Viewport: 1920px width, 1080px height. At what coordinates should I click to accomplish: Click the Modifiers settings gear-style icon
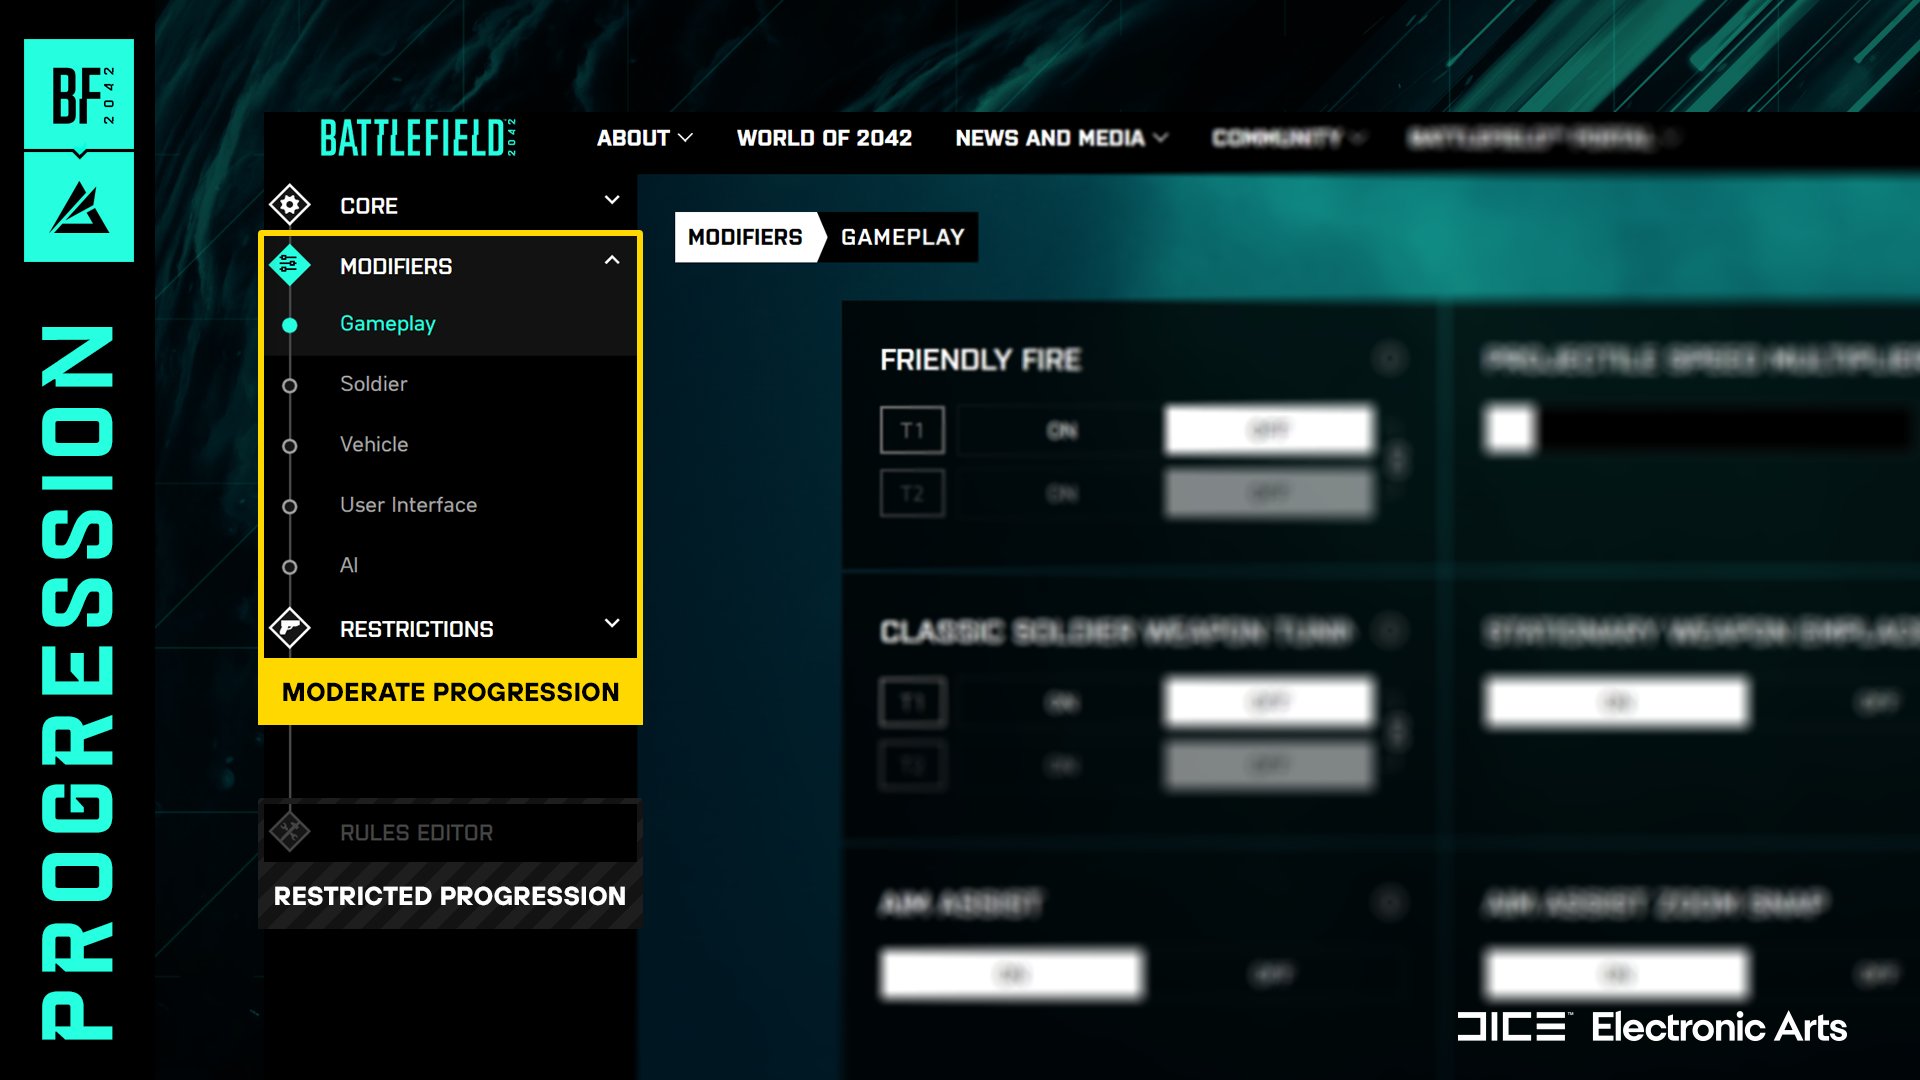point(290,264)
